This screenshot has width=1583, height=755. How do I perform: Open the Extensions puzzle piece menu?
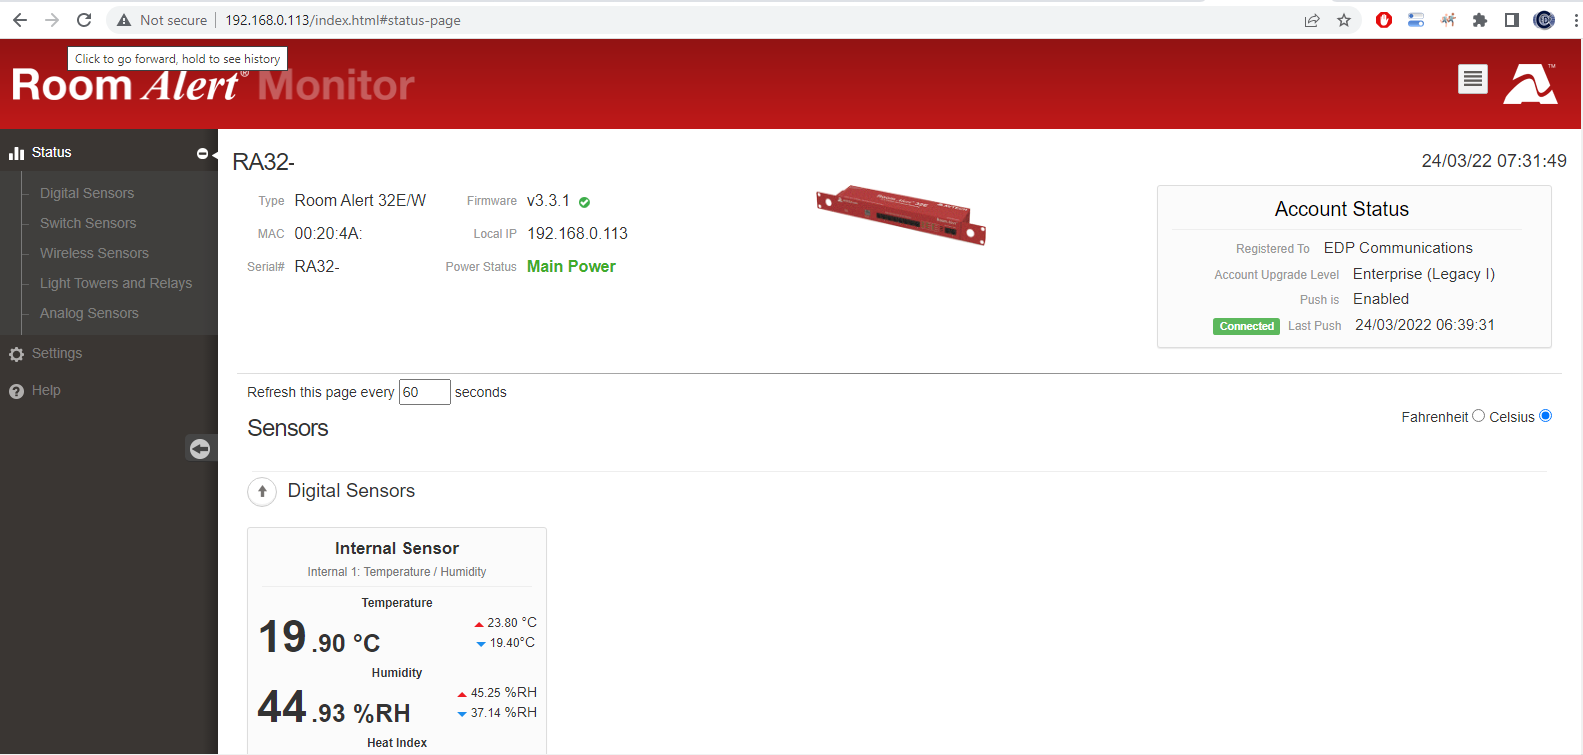pyautogui.click(x=1480, y=20)
